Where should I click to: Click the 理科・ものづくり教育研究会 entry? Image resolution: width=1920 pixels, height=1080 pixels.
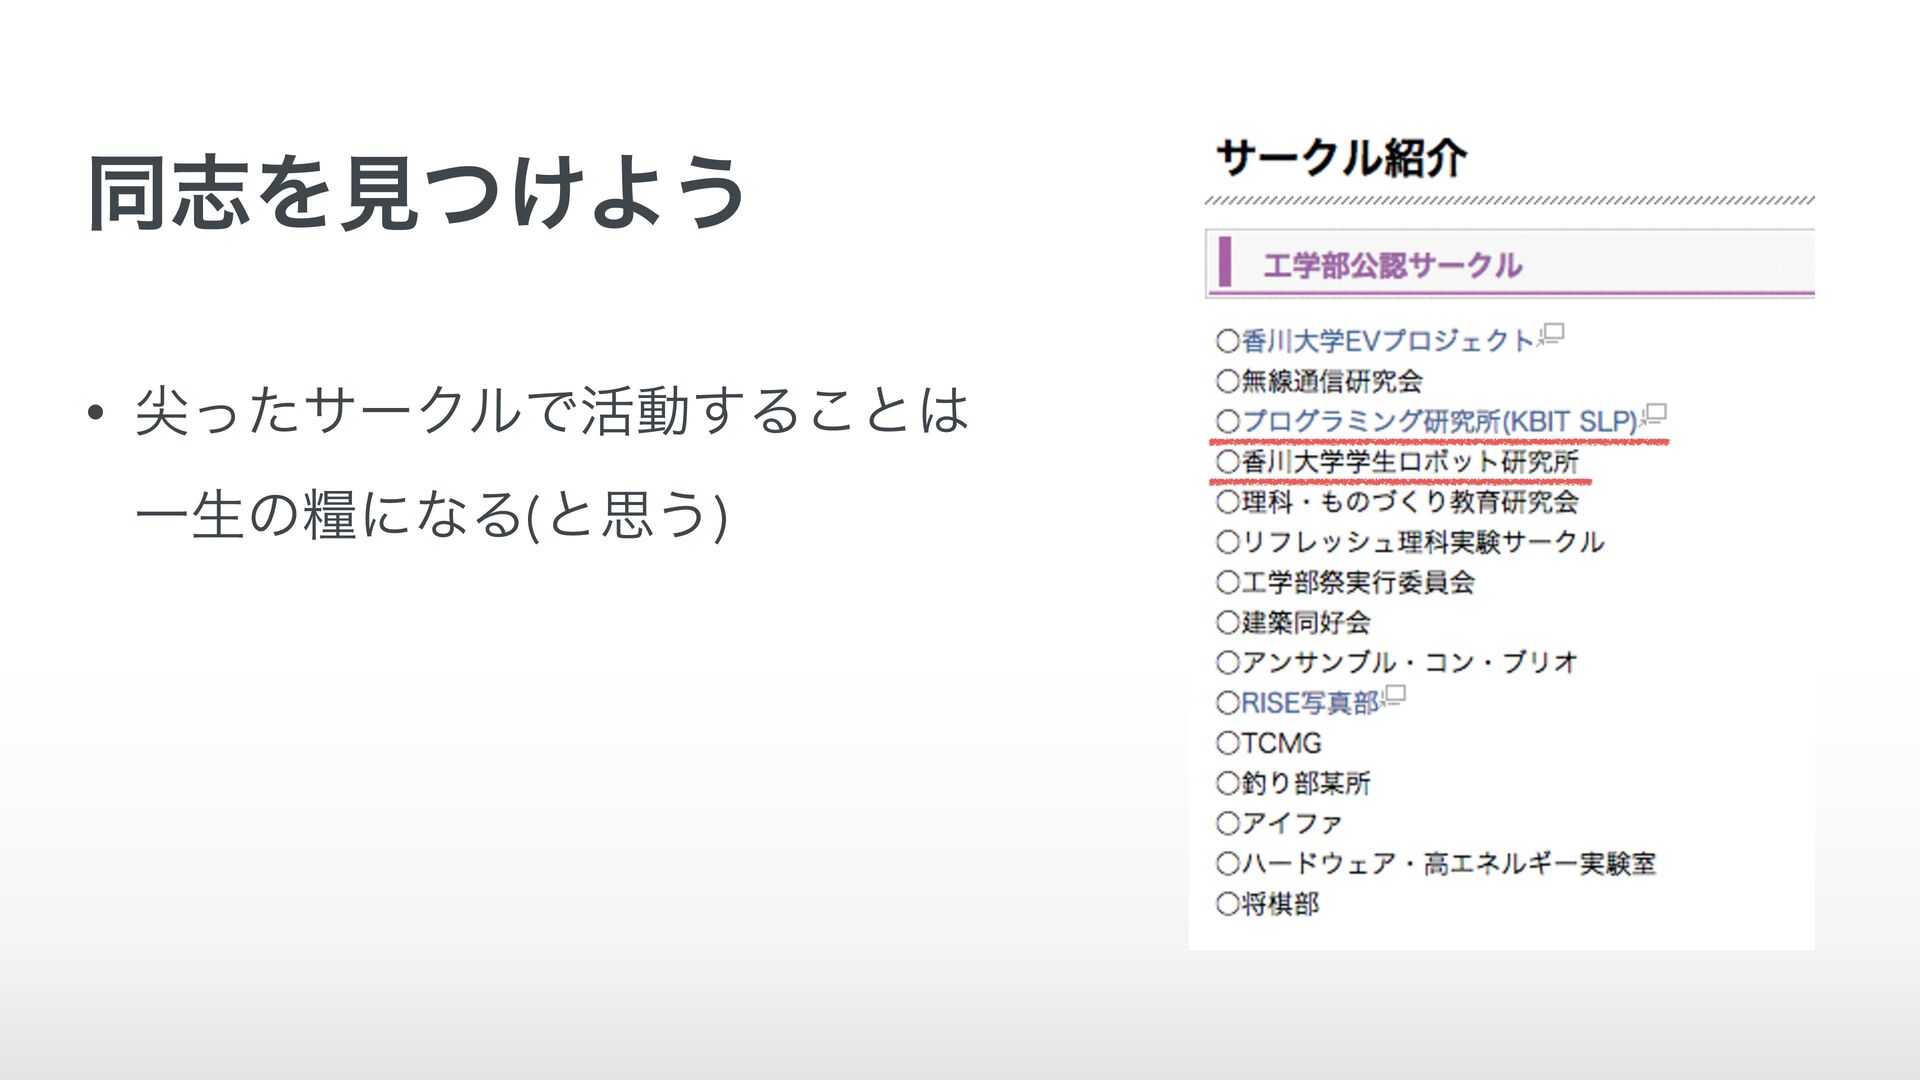coord(1409,502)
